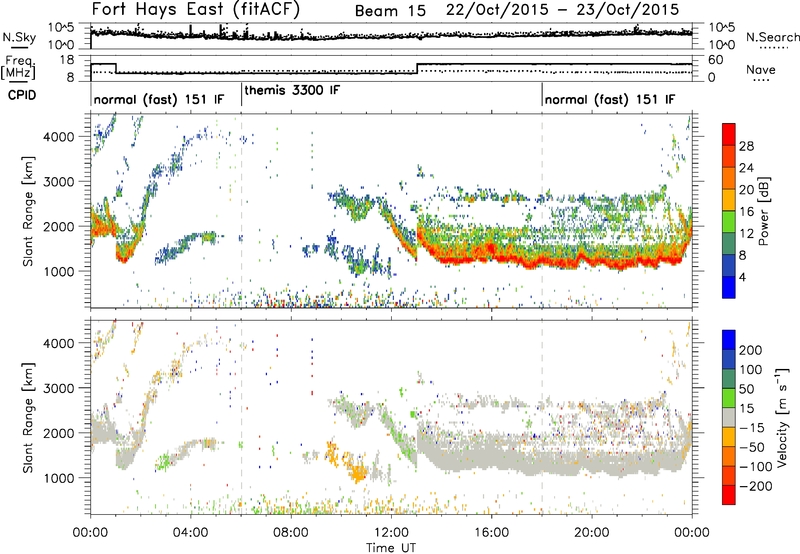Click the left '10^5' tick on the N.Sky axis
This screenshot has width=800, height=554.
(x=61, y=28)
